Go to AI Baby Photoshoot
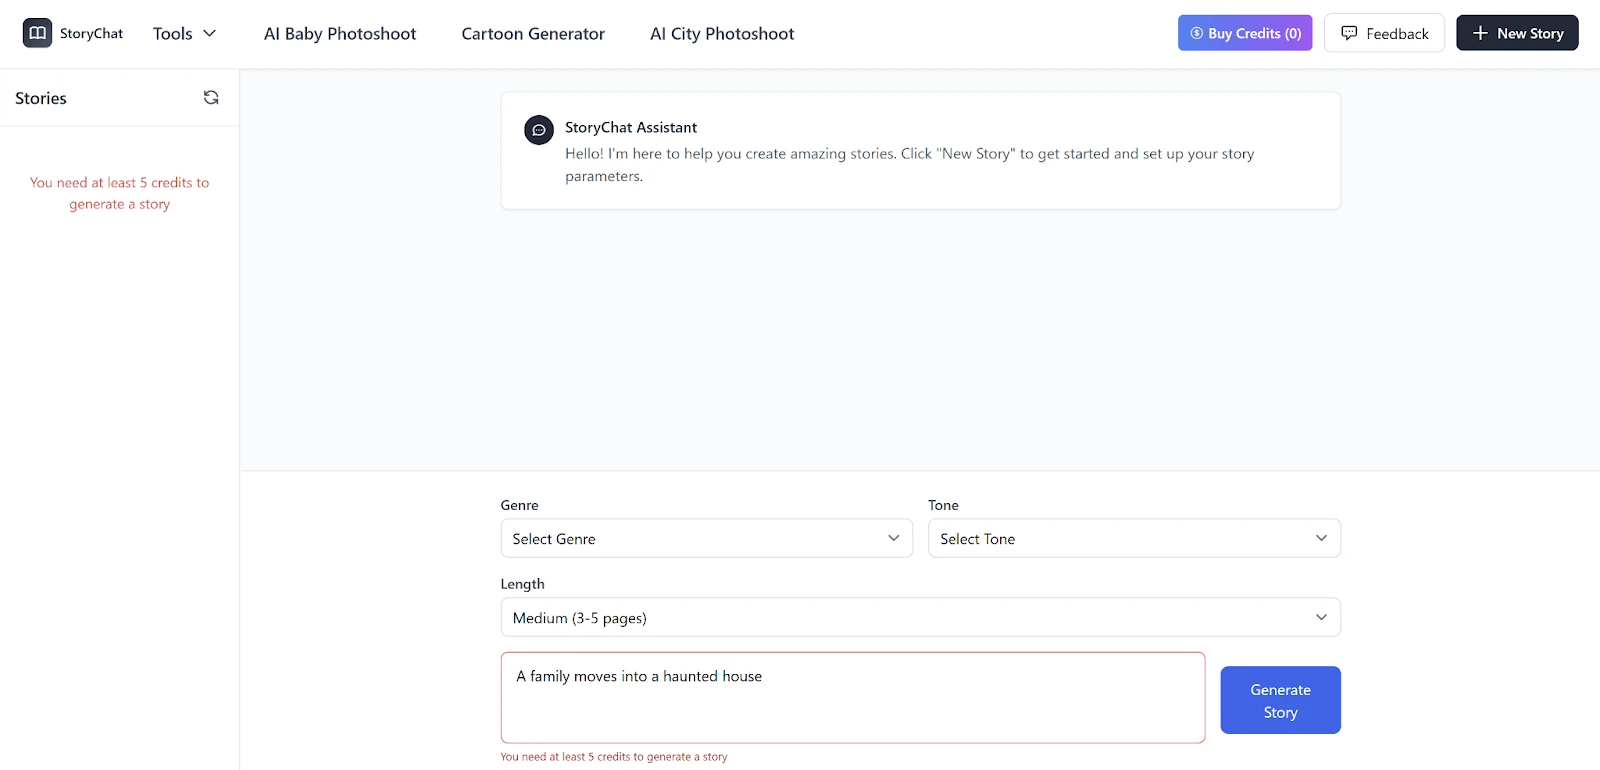Viewport: 1600px width, 770px height. pos(340,33)
